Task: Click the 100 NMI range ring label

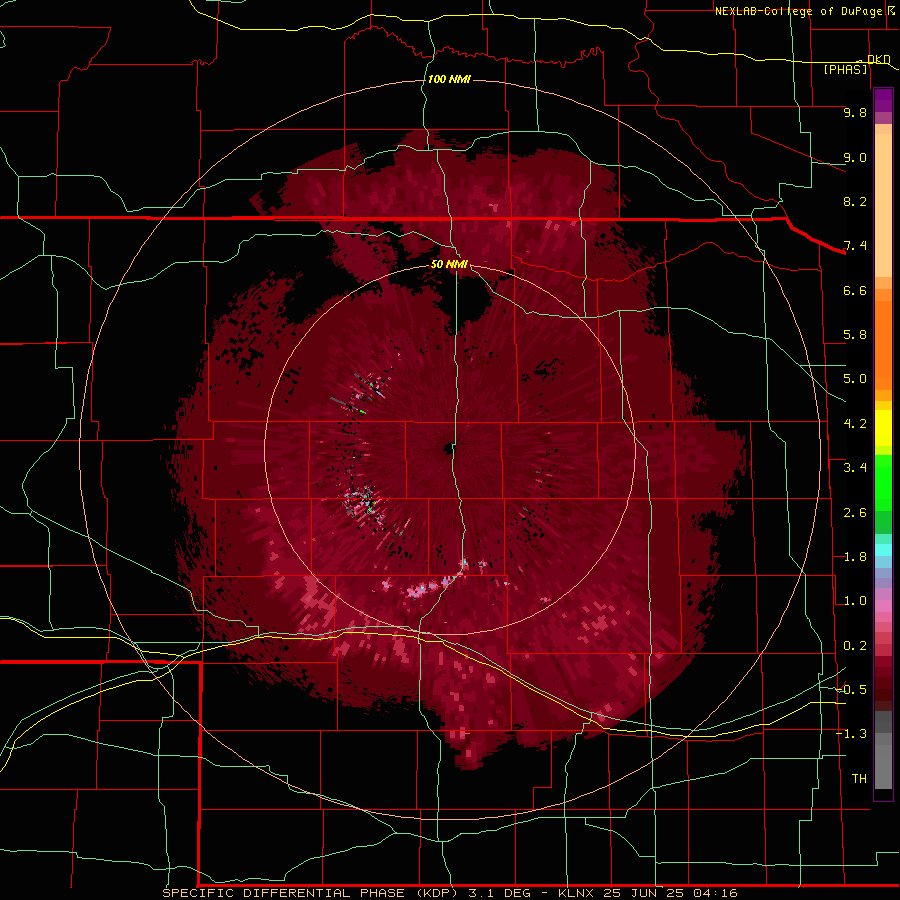Action: point(449,79)
